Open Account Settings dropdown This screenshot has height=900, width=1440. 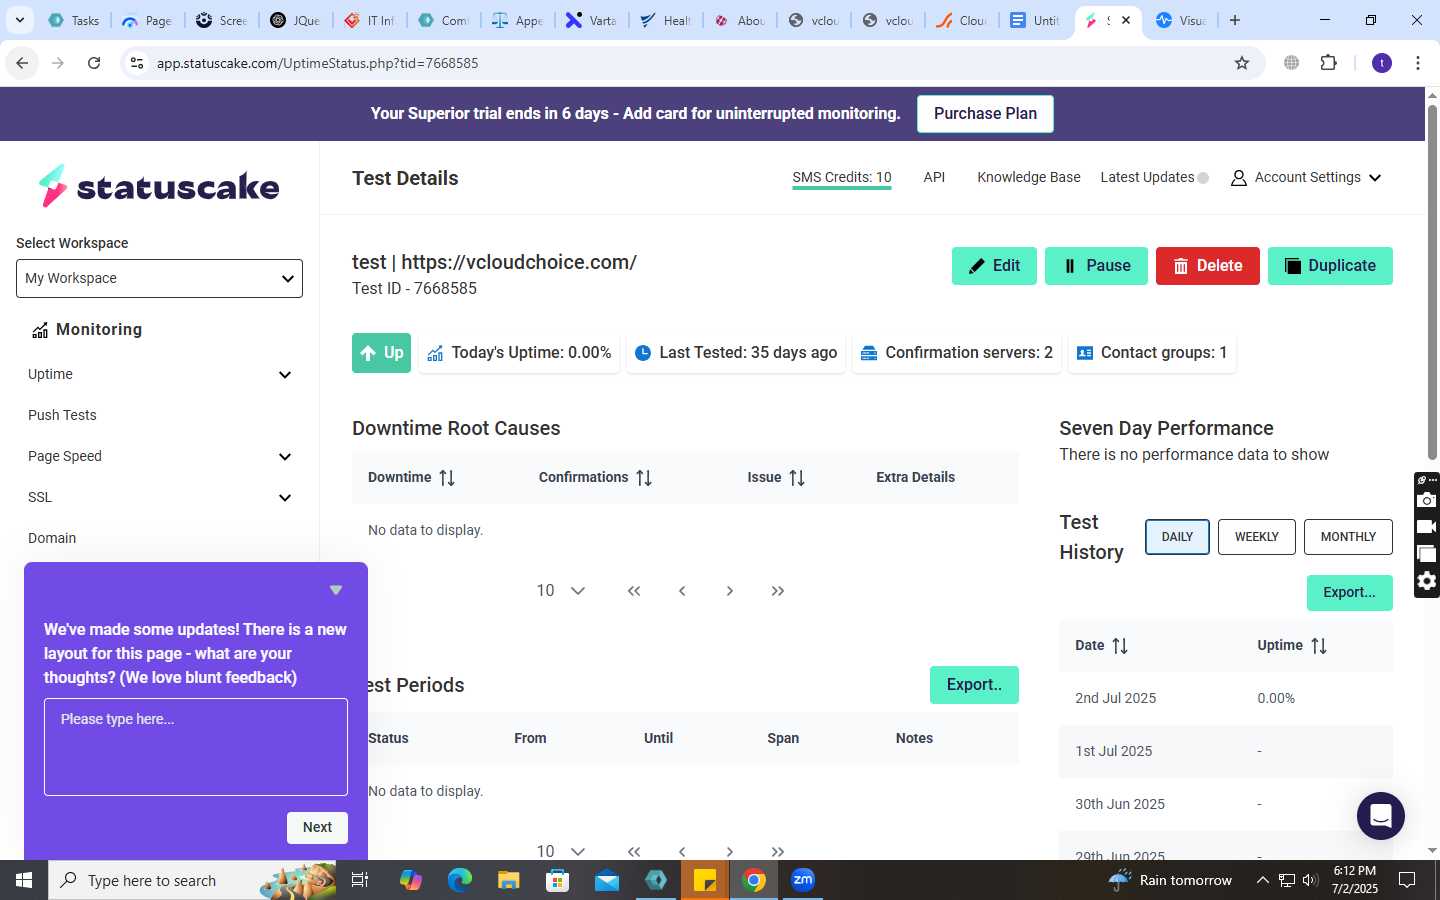[x=1306, y=177]
